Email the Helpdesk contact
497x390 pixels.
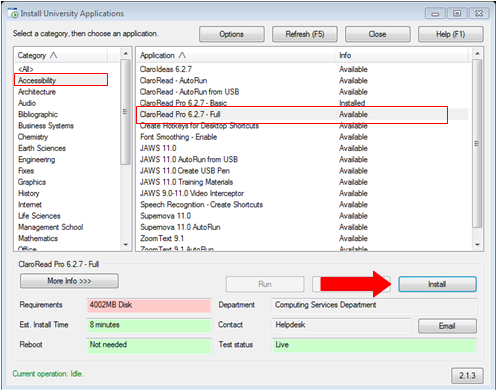447,326
